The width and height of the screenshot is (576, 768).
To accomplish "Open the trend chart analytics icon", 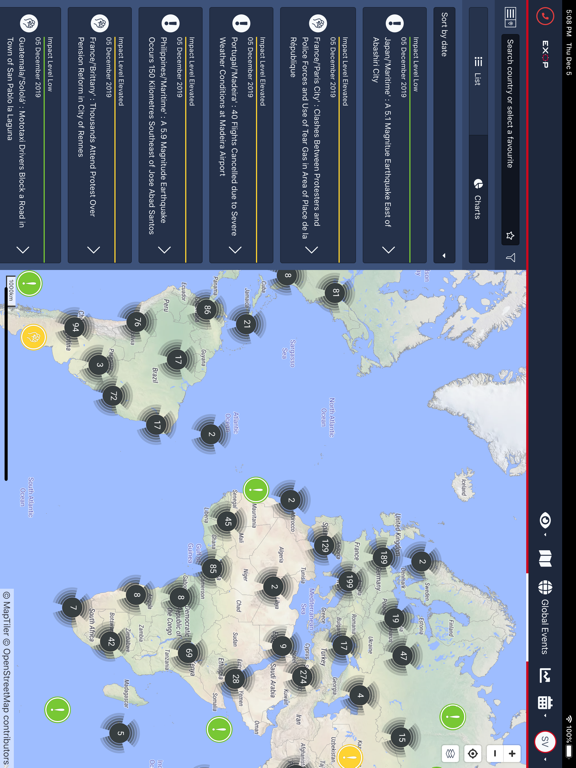I will [x=545, y=675].
